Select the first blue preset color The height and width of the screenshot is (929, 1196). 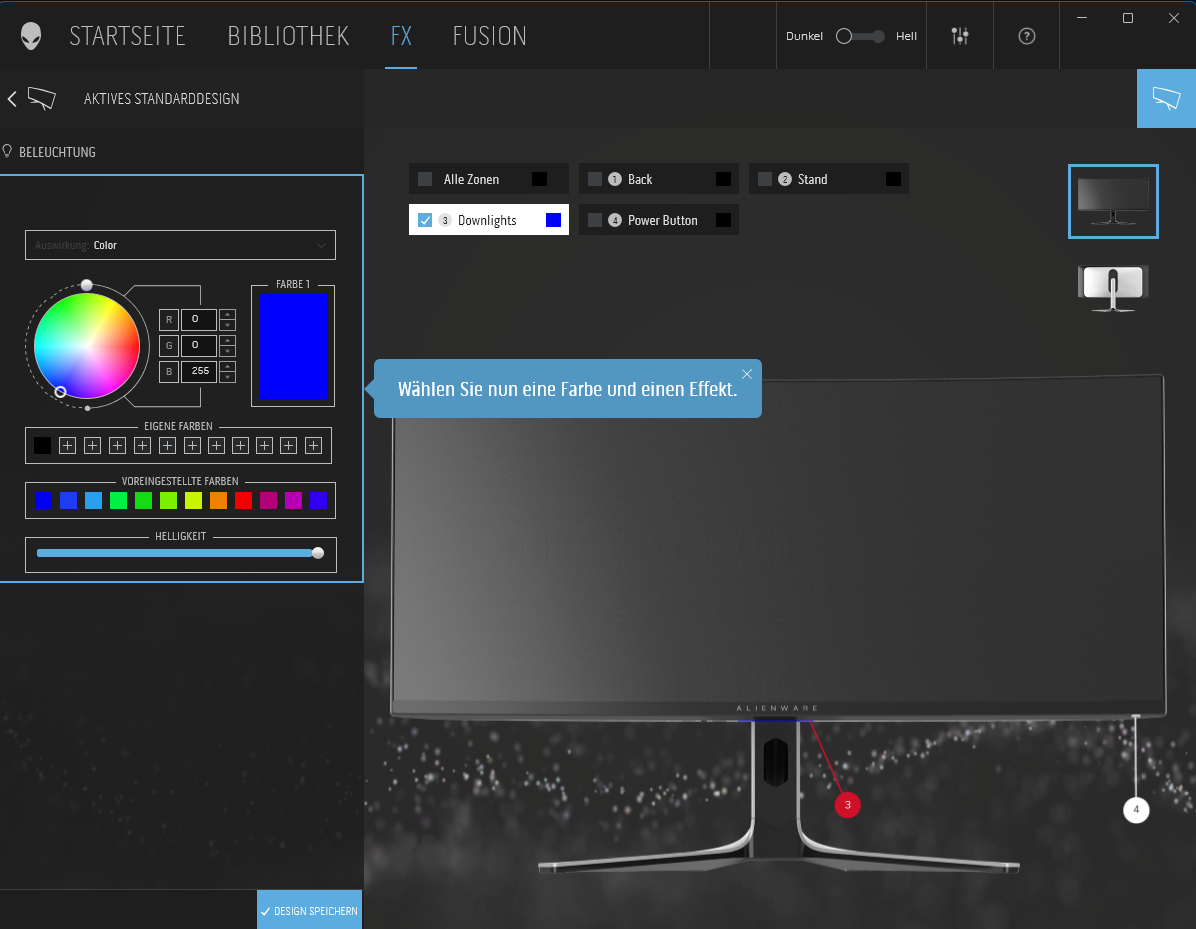click(43, 500)
